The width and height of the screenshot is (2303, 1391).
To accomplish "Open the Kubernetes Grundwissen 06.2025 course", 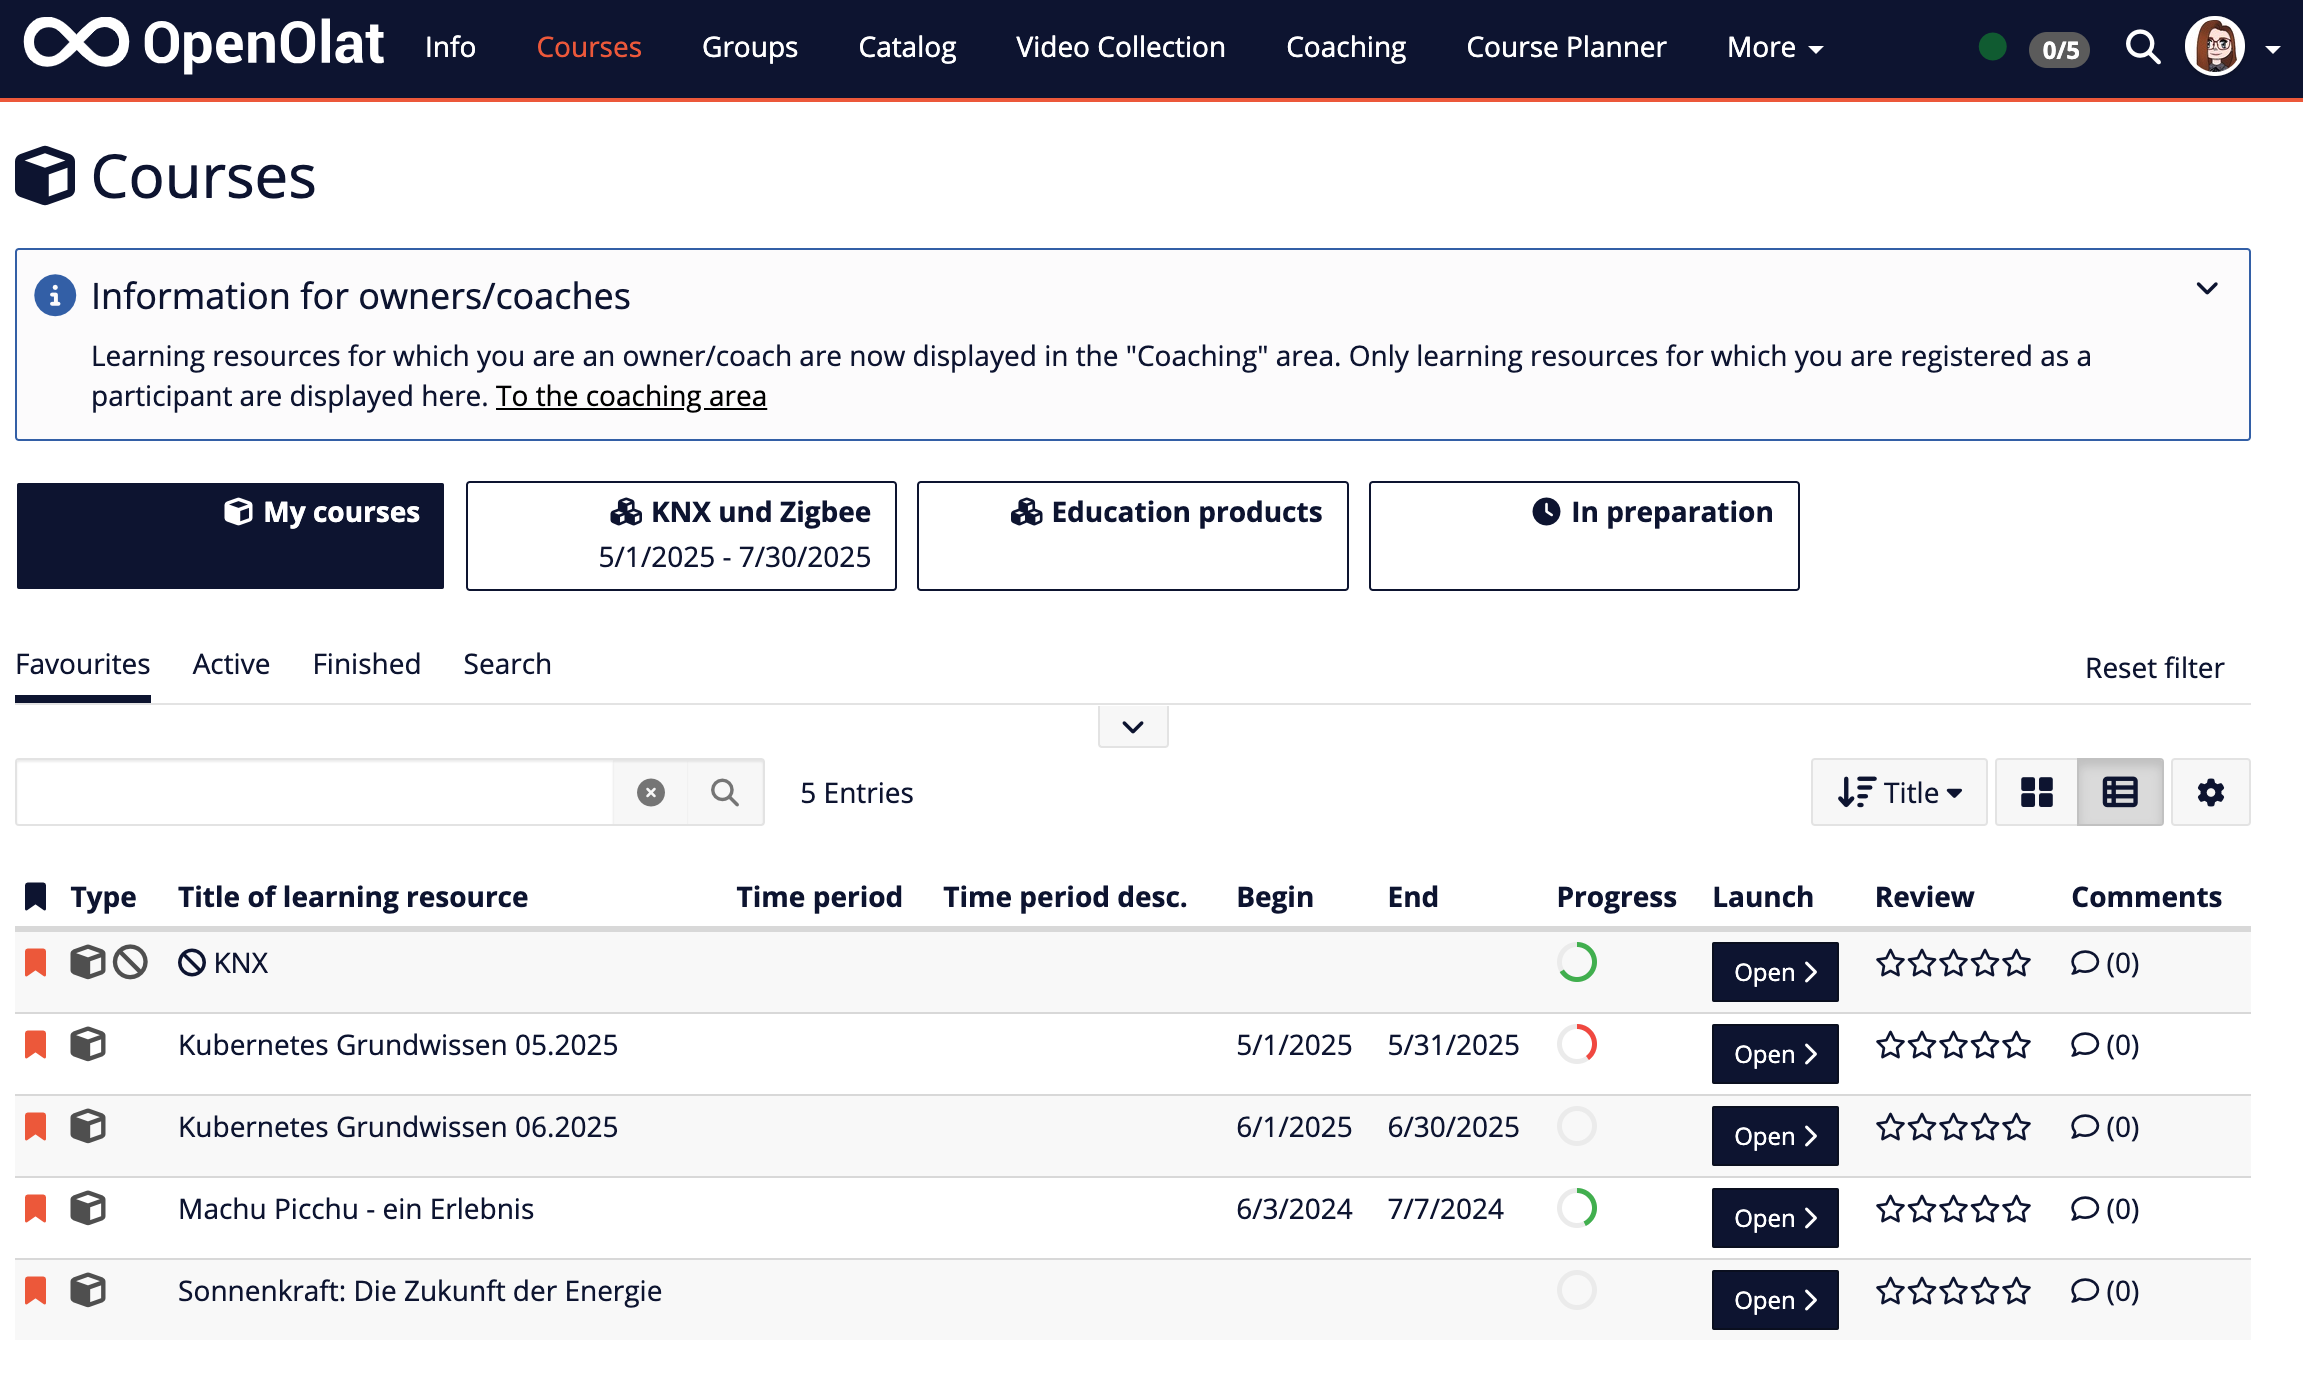I will click(1774, 1136).
